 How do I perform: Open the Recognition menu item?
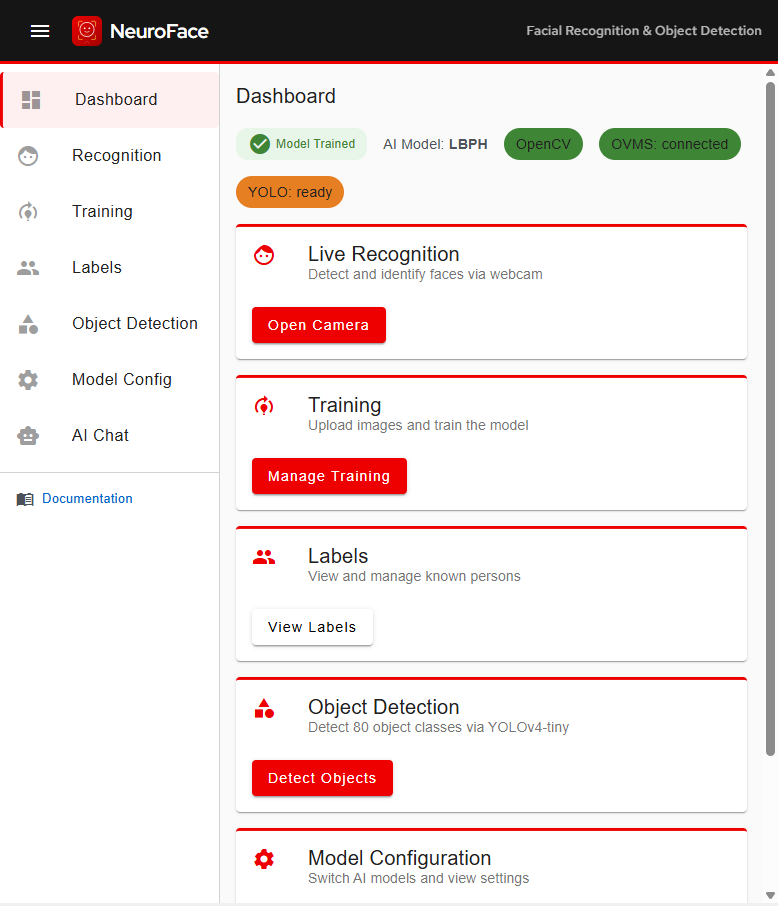[116, 156]
